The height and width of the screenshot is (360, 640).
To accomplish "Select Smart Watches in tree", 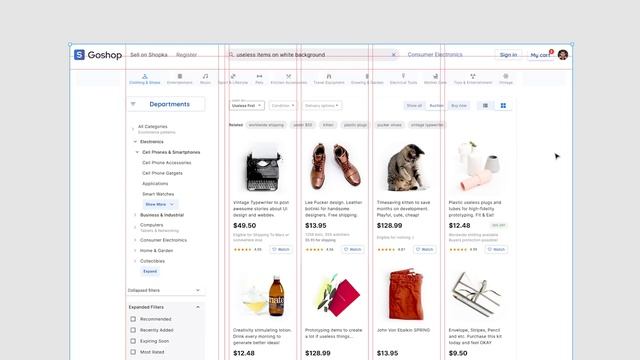I will click(158, 194).
